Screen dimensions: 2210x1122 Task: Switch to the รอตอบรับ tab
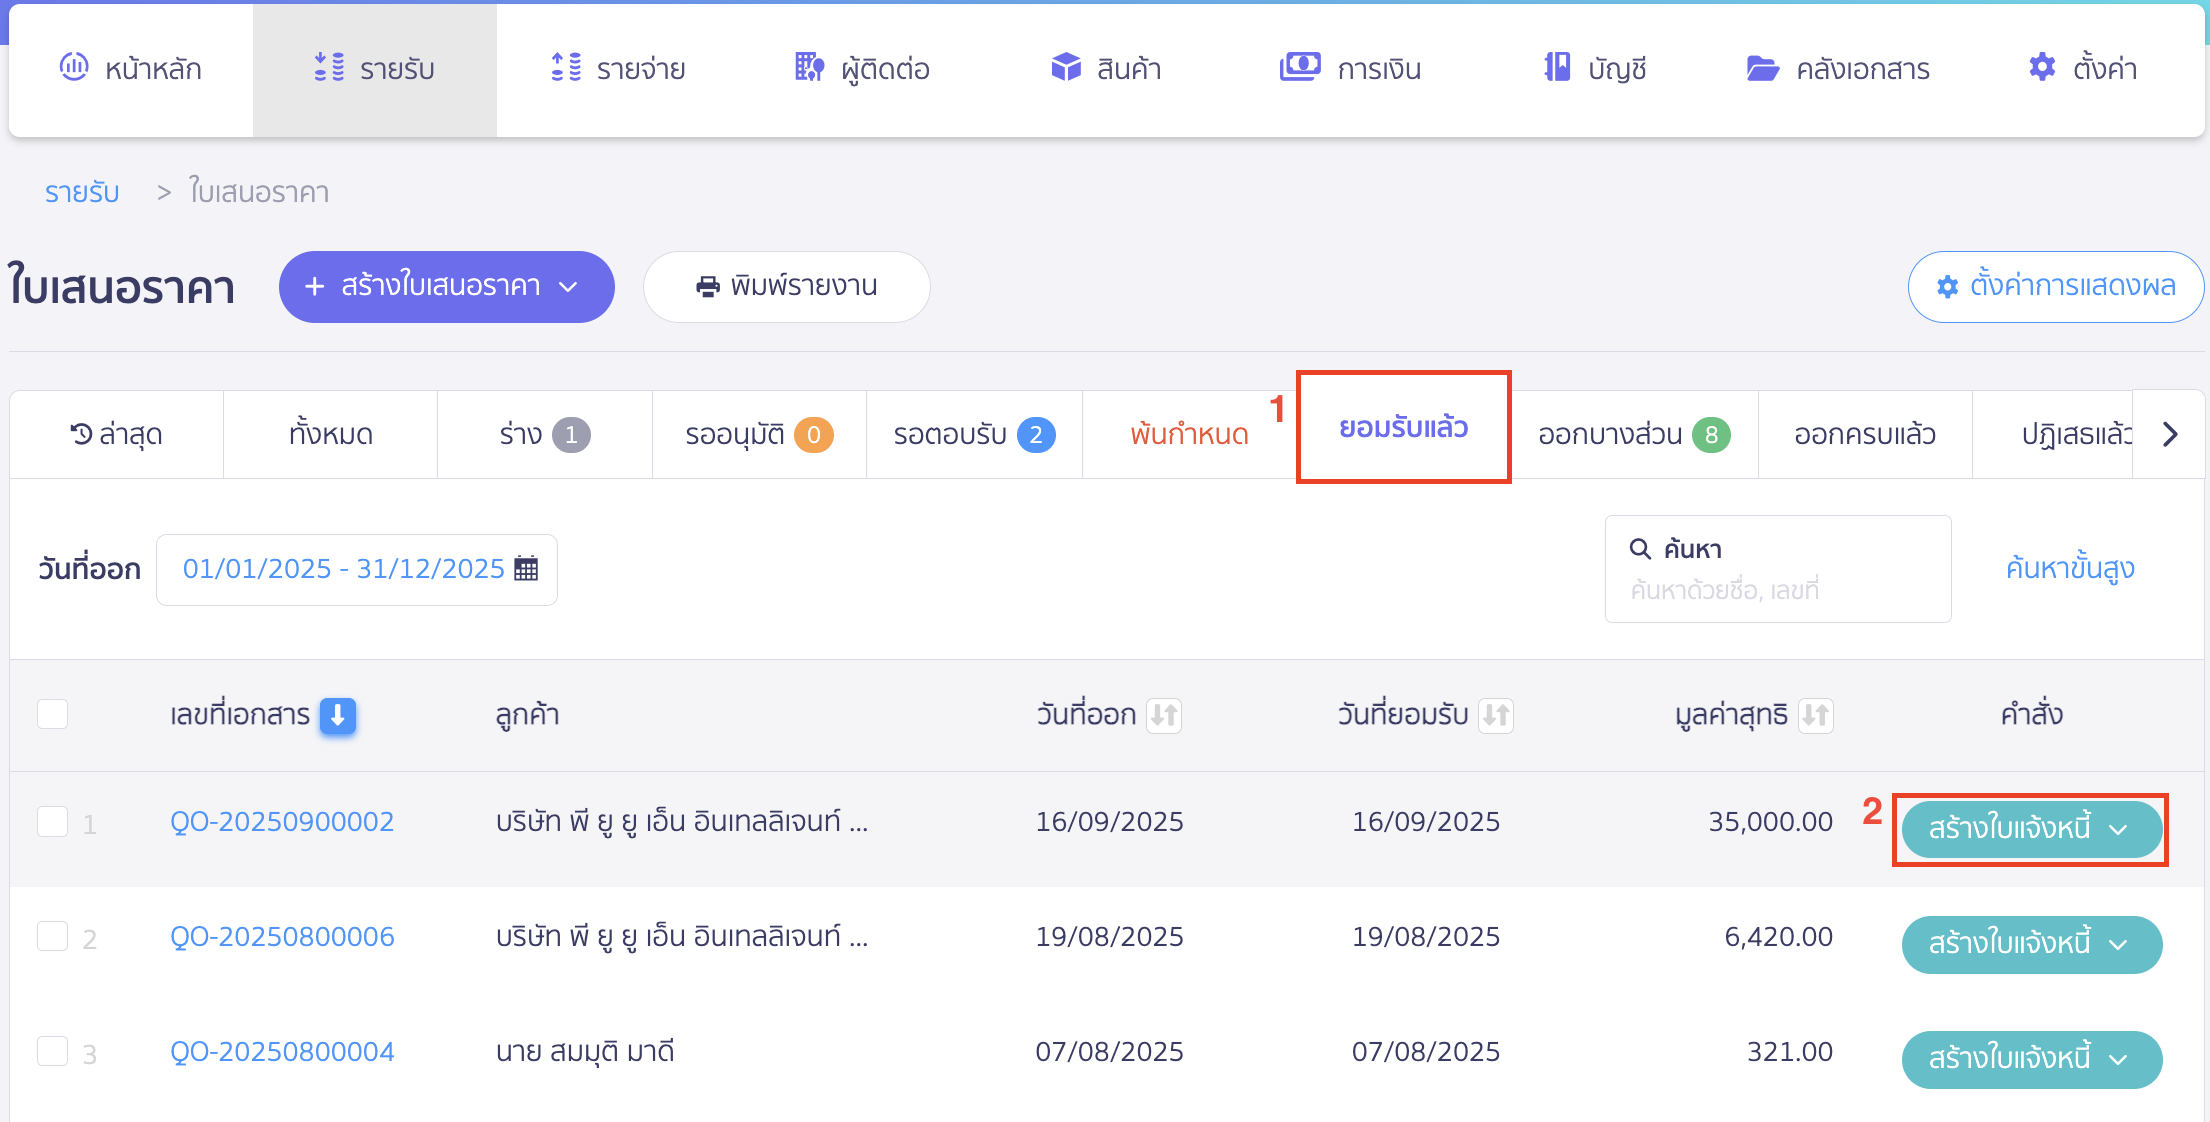(x=975, y=434)
